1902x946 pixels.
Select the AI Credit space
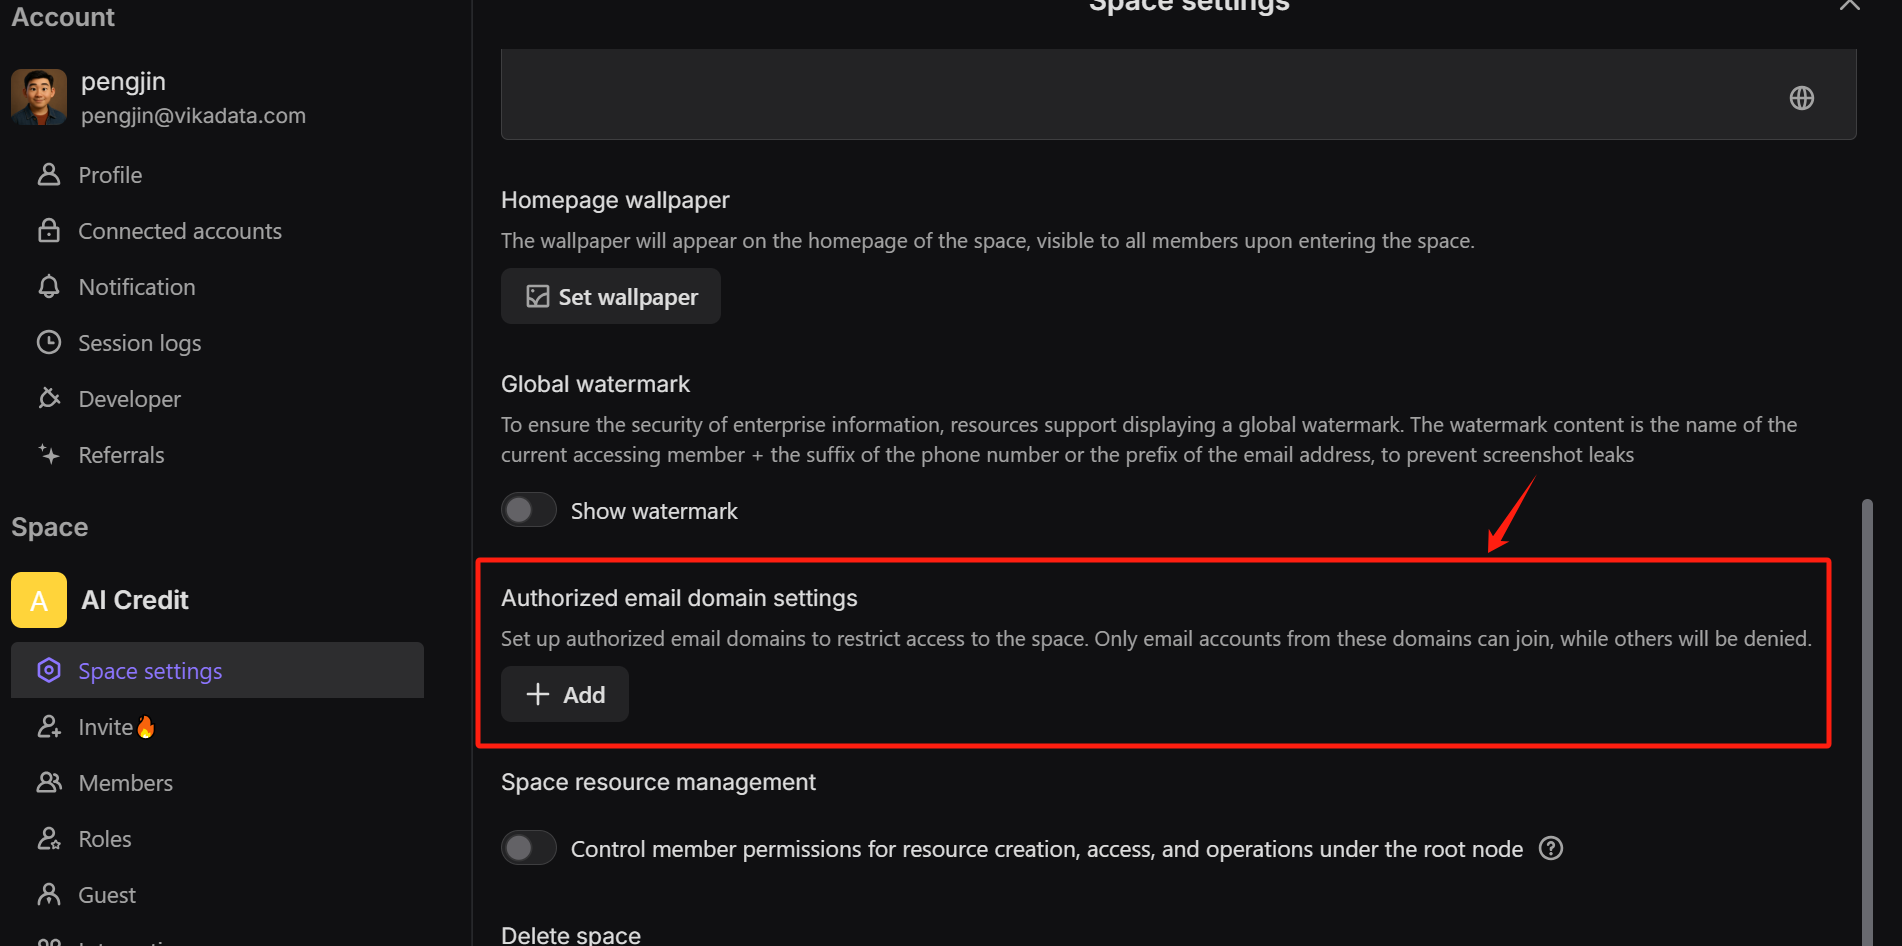pos(134,600)
